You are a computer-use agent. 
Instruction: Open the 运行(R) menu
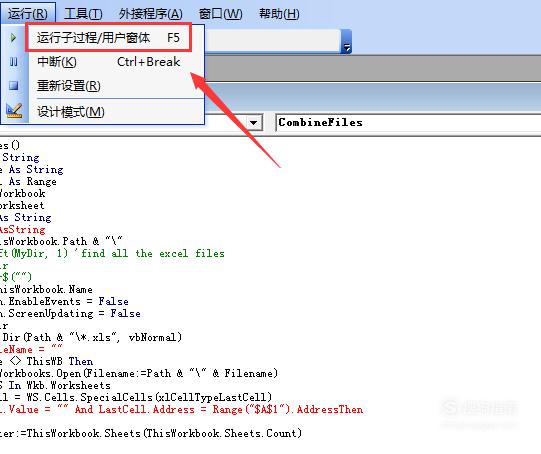28,14
